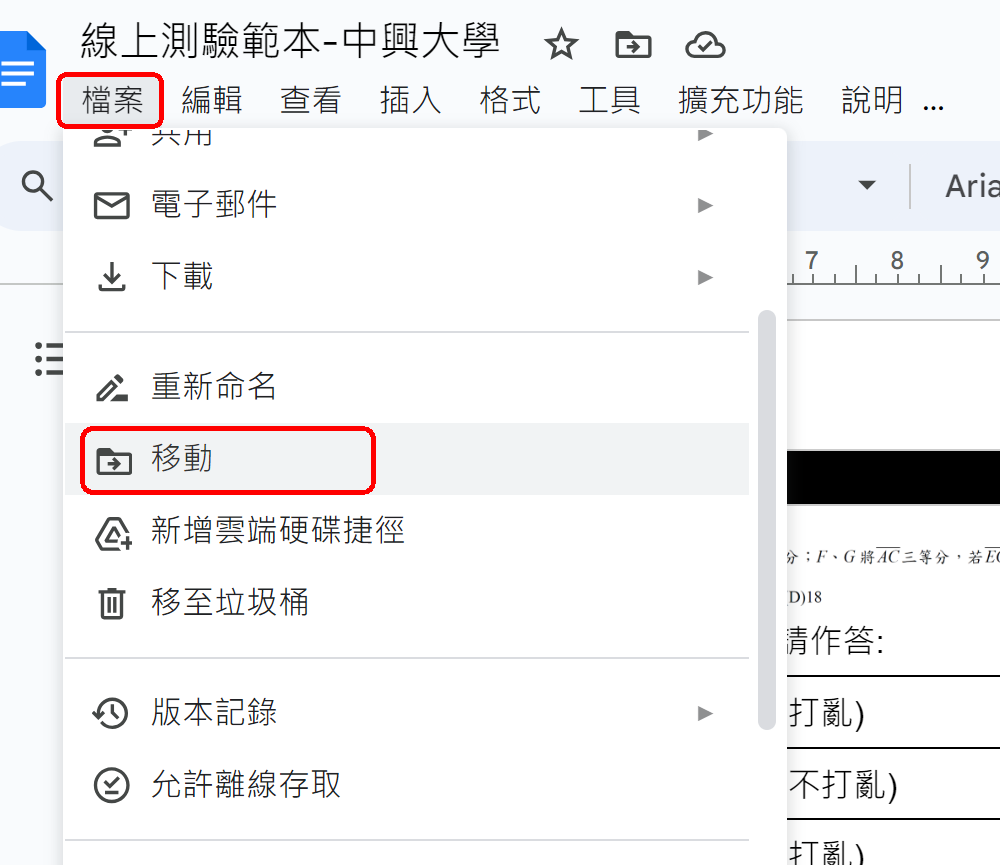This screenshot has height=865, width=1000.
Task: Expand the 下載 submenu
Action: pos(407,277)
